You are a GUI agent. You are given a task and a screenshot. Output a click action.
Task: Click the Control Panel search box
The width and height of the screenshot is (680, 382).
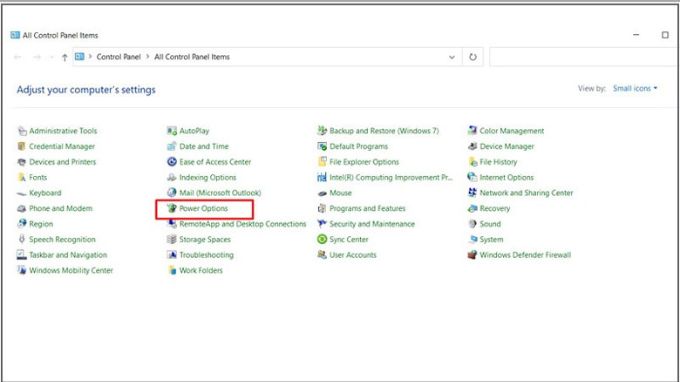(x=584, y=57)
